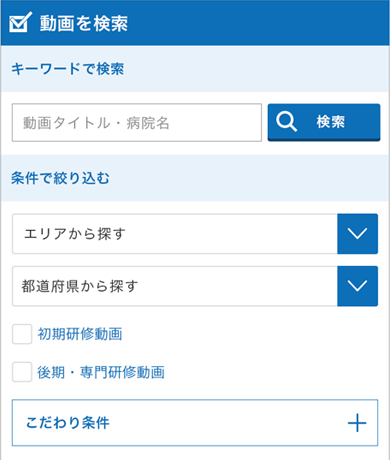The image size is (390, 460).
Task: Click the 動画を検索 header title
Action: (x=84, y=23)
